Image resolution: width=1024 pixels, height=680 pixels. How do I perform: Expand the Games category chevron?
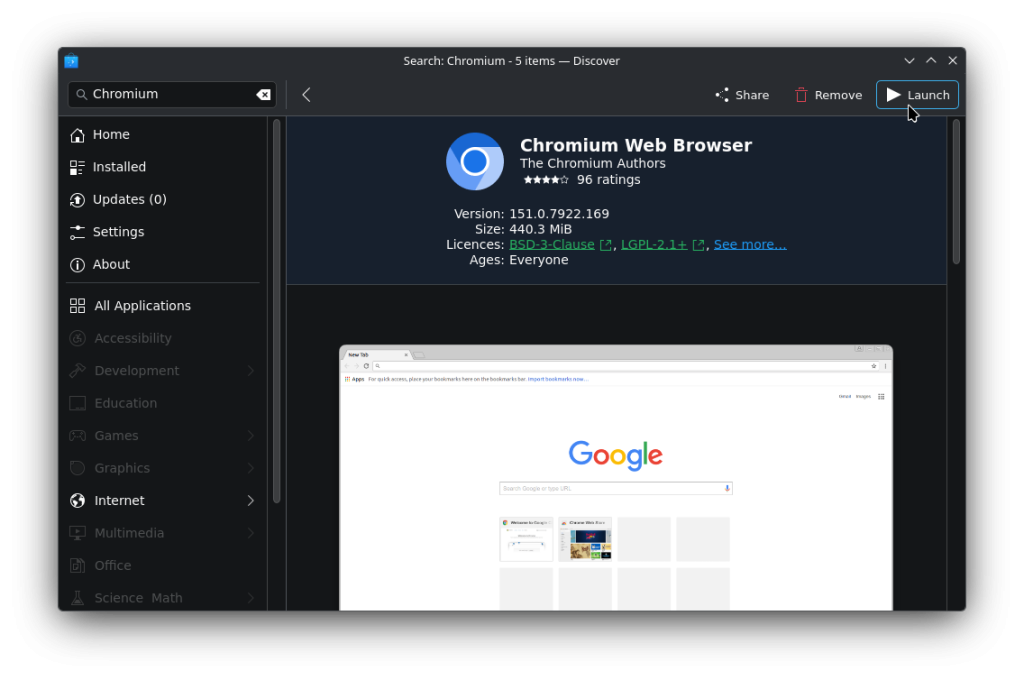point(251,436)
